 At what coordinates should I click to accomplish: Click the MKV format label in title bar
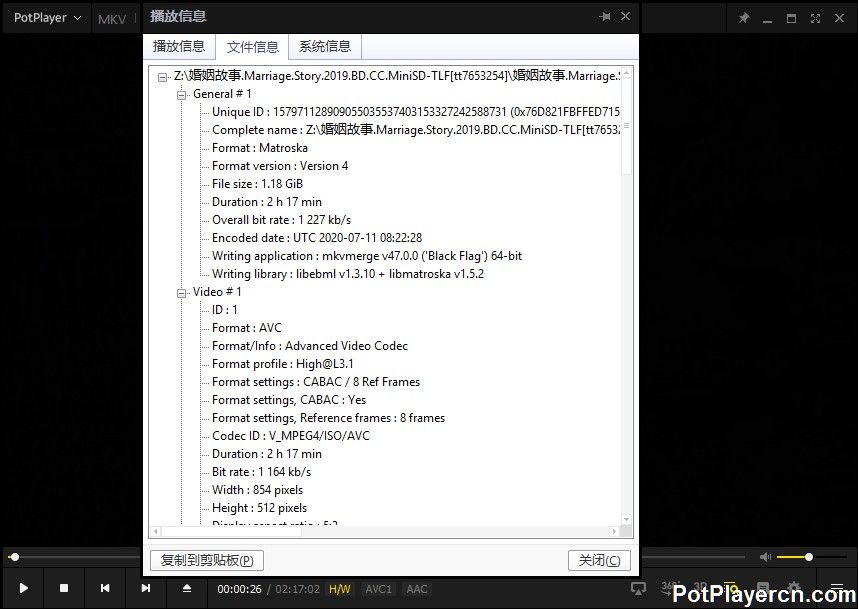pos(112,19)
